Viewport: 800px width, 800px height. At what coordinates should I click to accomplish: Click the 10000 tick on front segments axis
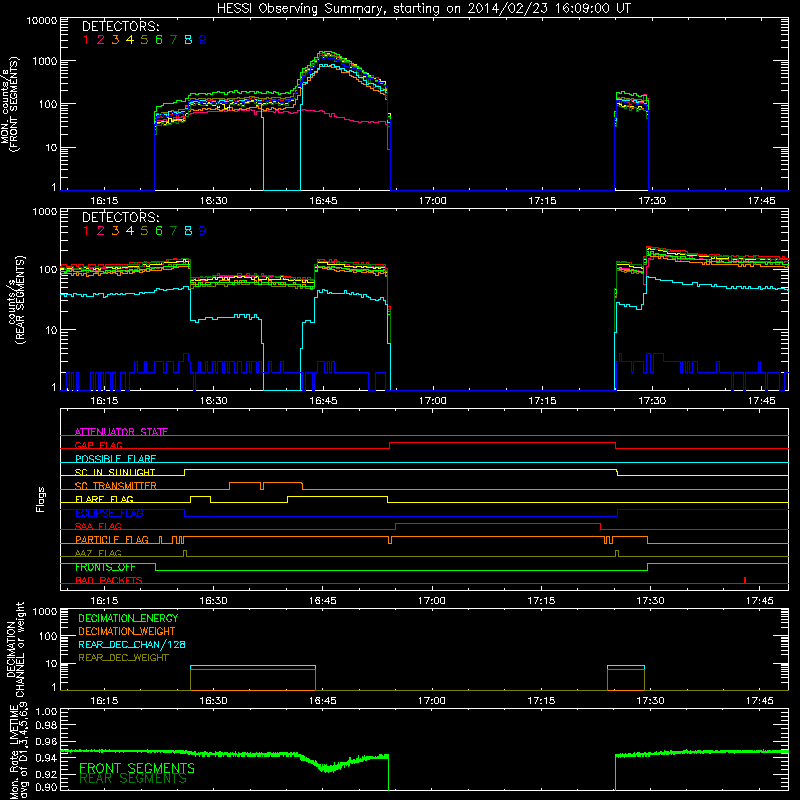click(x=42, y=20)
